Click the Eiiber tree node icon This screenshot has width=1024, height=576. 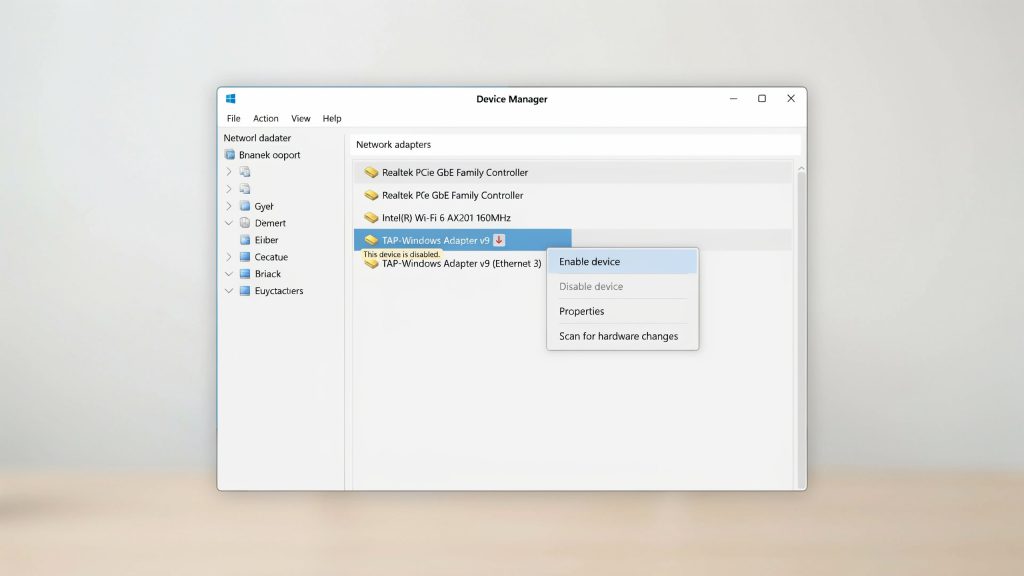(245, 240)
